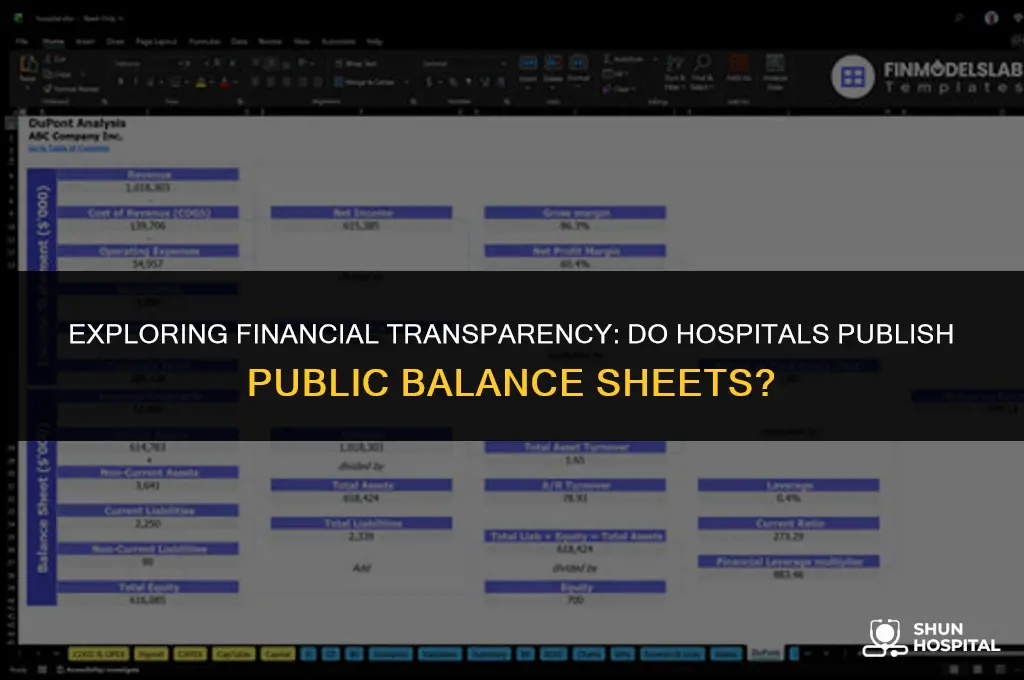Screen dimensions: 1024x680
Task: Select the A/R Turnover header box
Action: [x=575, y=485]
